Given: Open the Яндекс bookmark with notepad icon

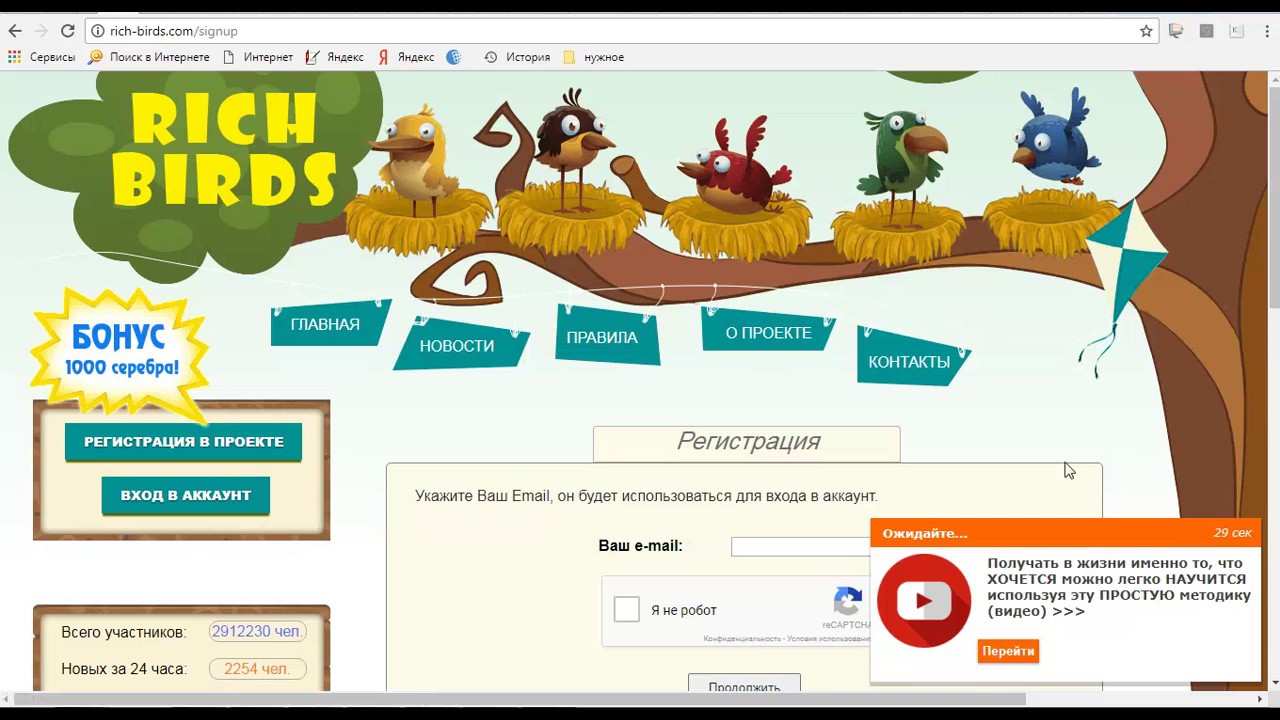Looking at the screenshot, I should 334,57.
